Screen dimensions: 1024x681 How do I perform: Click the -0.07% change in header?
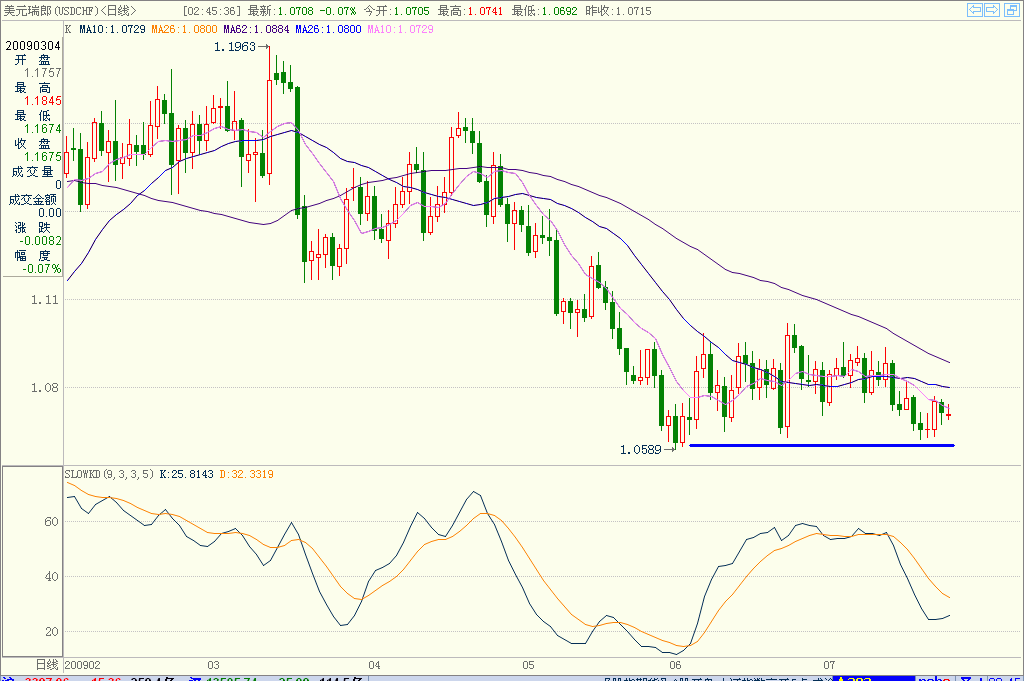point(338,11)
